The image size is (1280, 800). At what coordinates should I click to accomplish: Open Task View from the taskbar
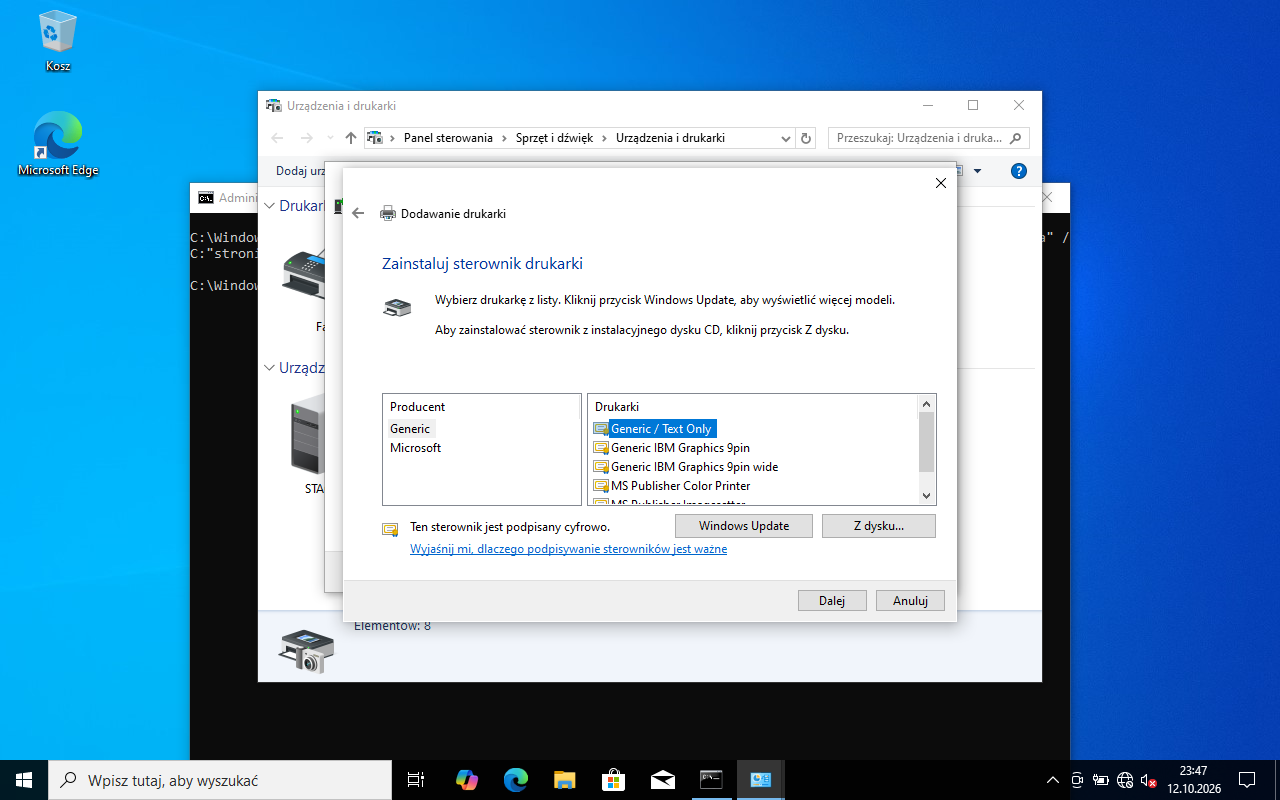click(416, 780)
